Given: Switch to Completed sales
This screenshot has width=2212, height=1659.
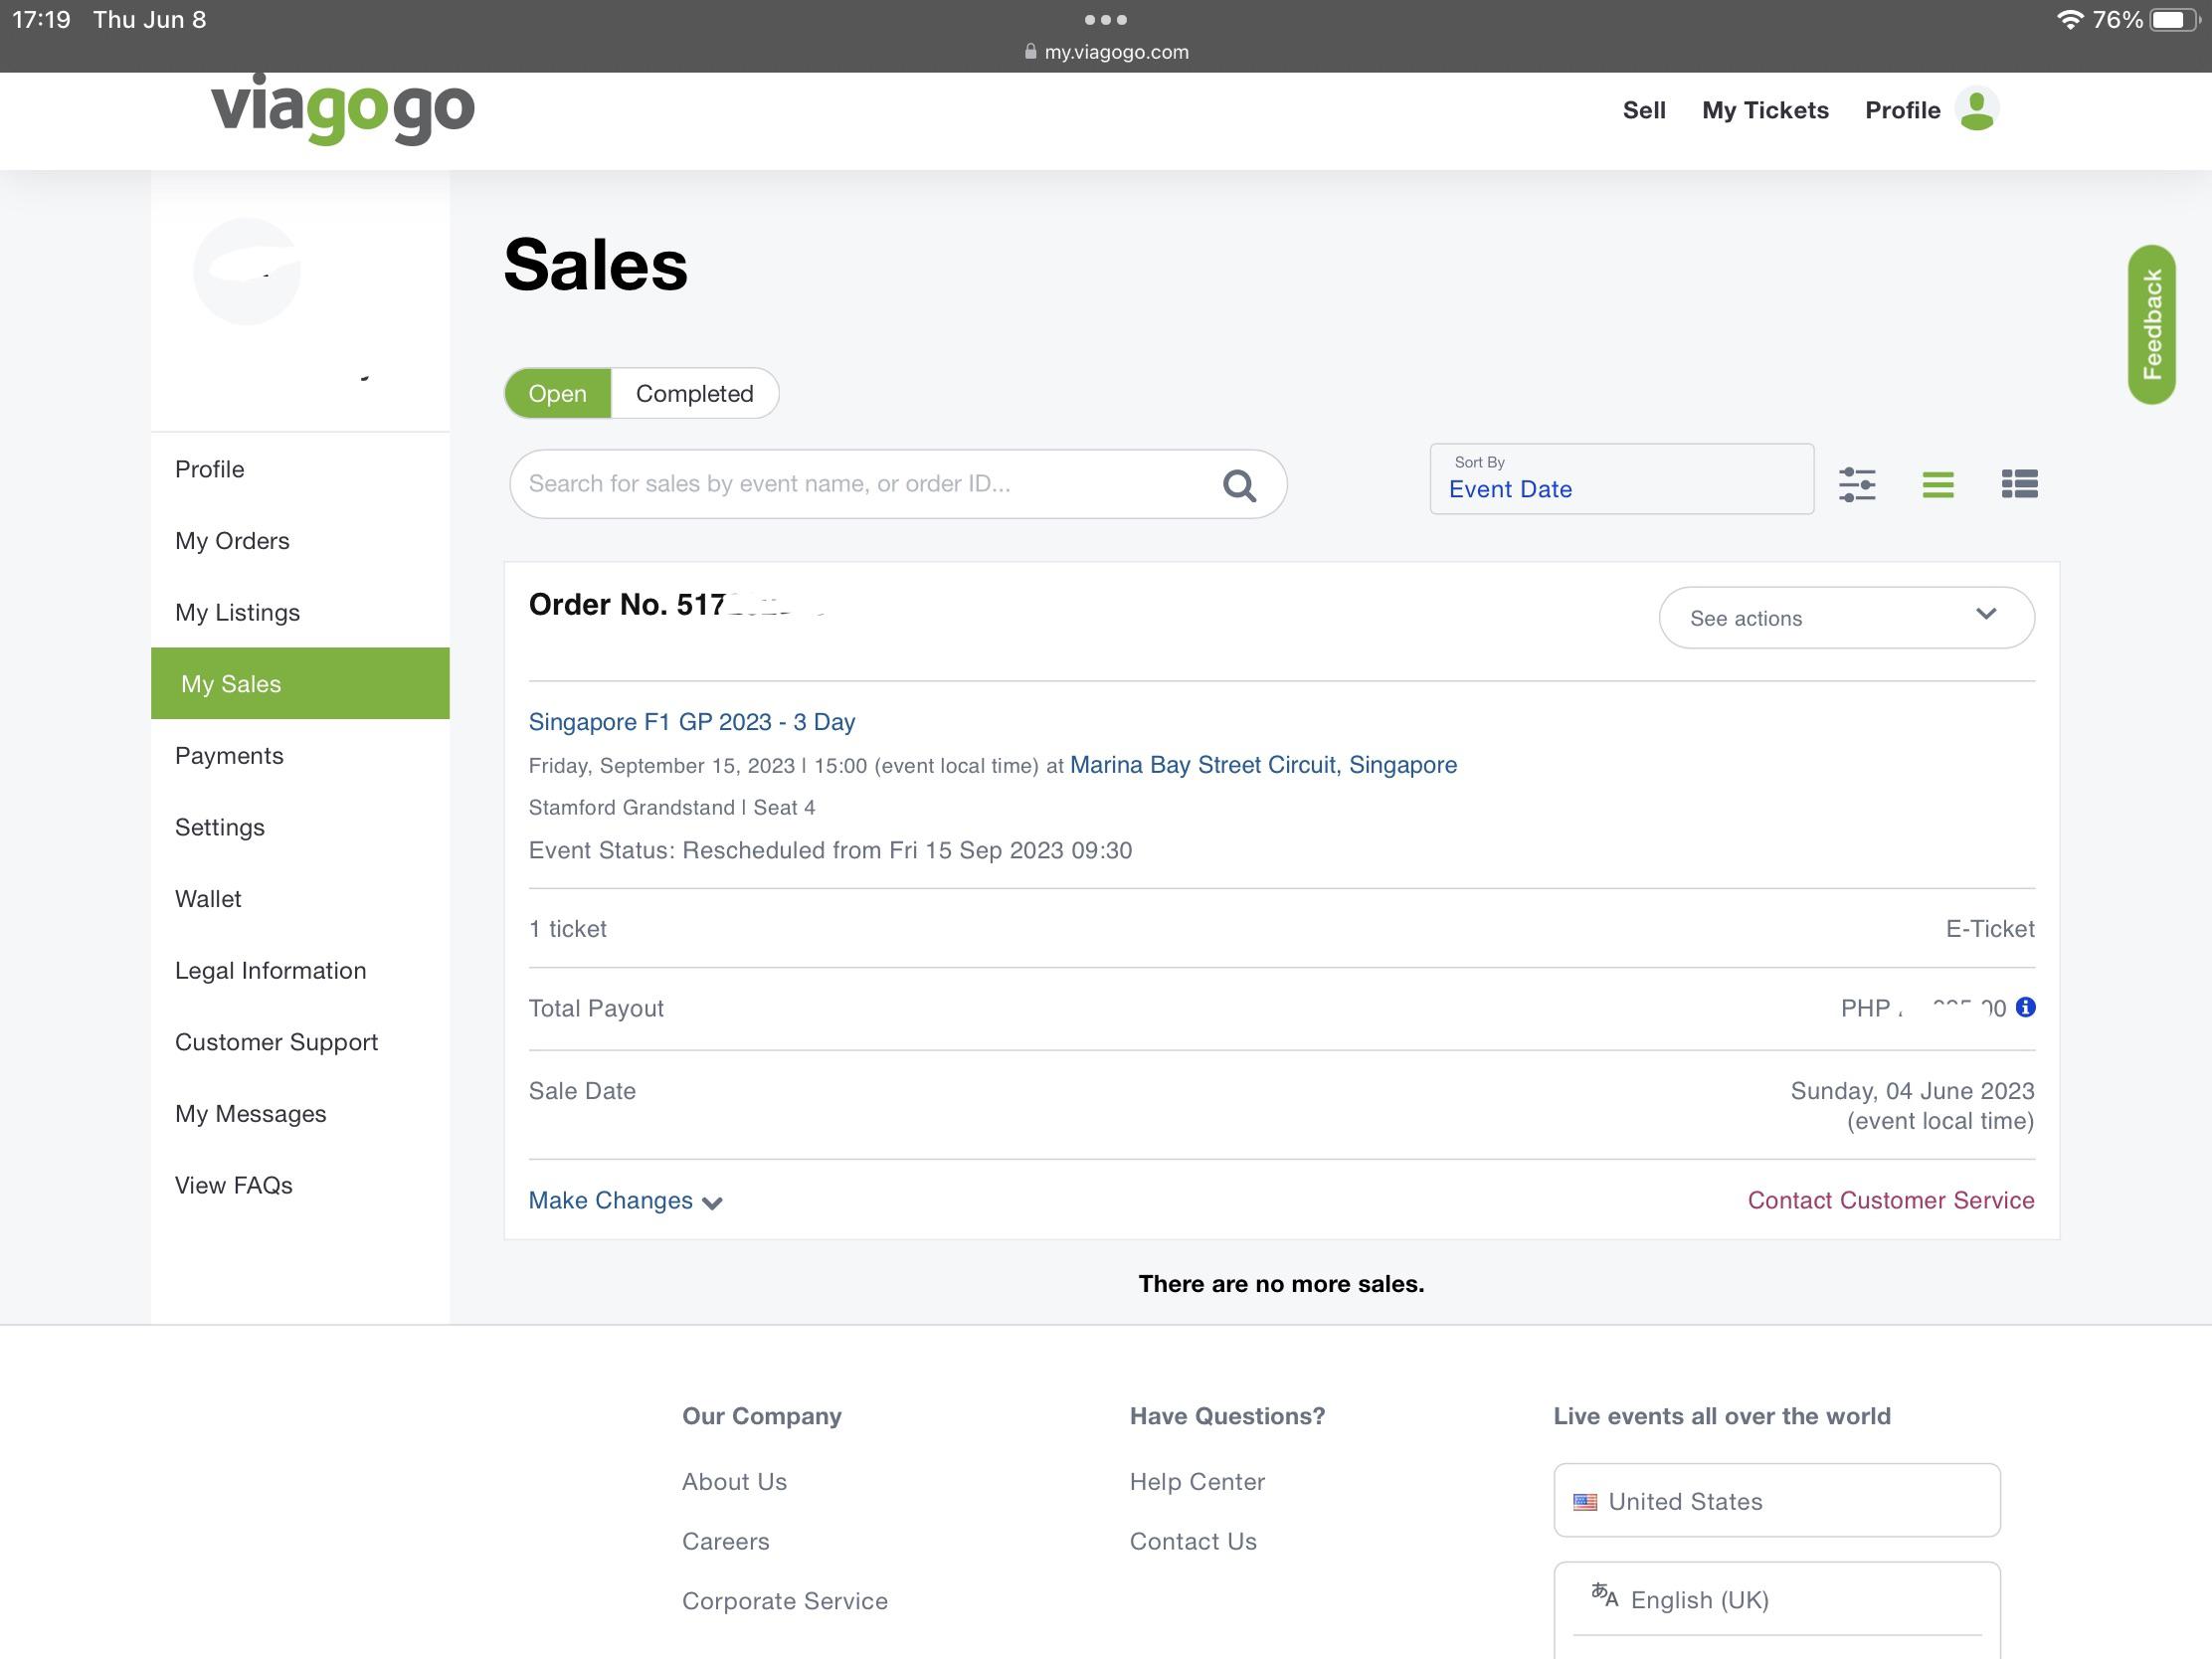Looking at the screenshot, I should point(694,393).
